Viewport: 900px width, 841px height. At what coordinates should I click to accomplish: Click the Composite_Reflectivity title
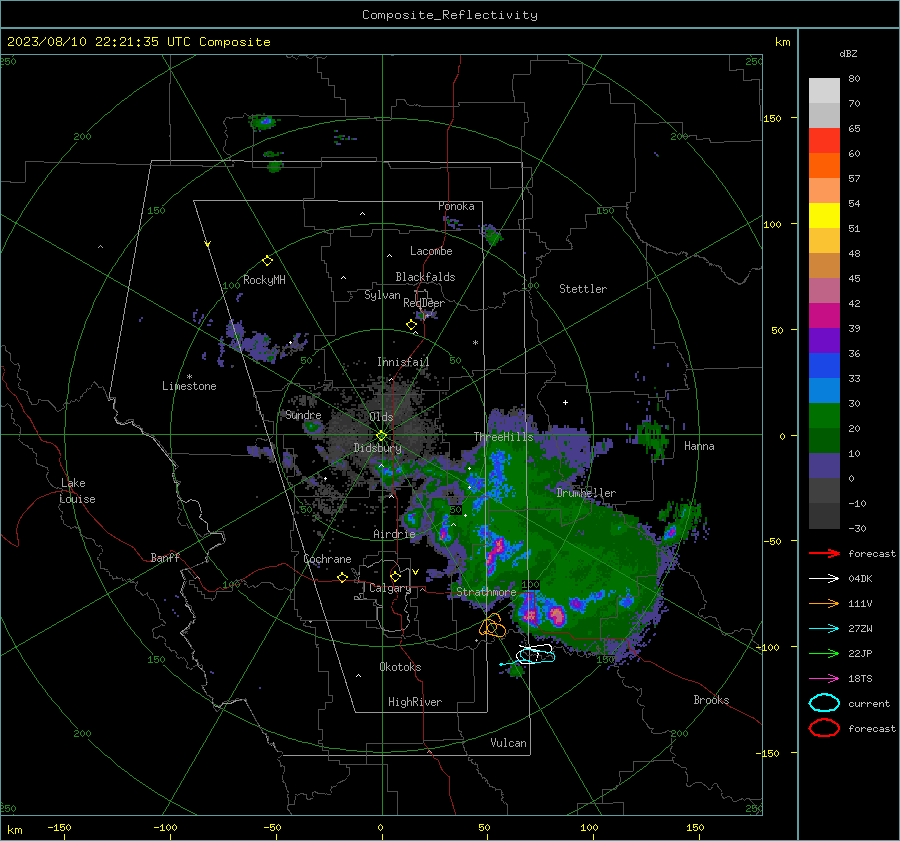(450, 15)
